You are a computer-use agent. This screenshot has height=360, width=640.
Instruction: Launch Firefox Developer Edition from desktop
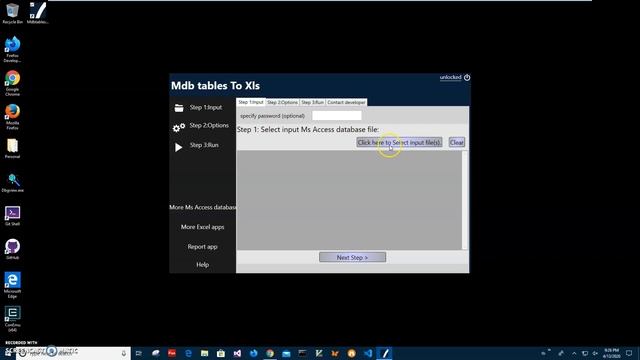pyautogui.click(x=12, y=49)
